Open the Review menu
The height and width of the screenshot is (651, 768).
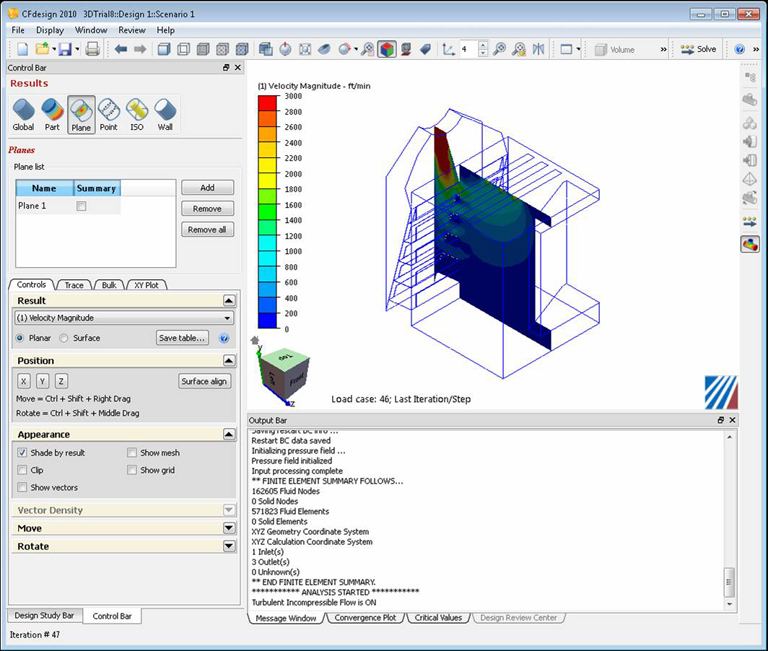132,30
